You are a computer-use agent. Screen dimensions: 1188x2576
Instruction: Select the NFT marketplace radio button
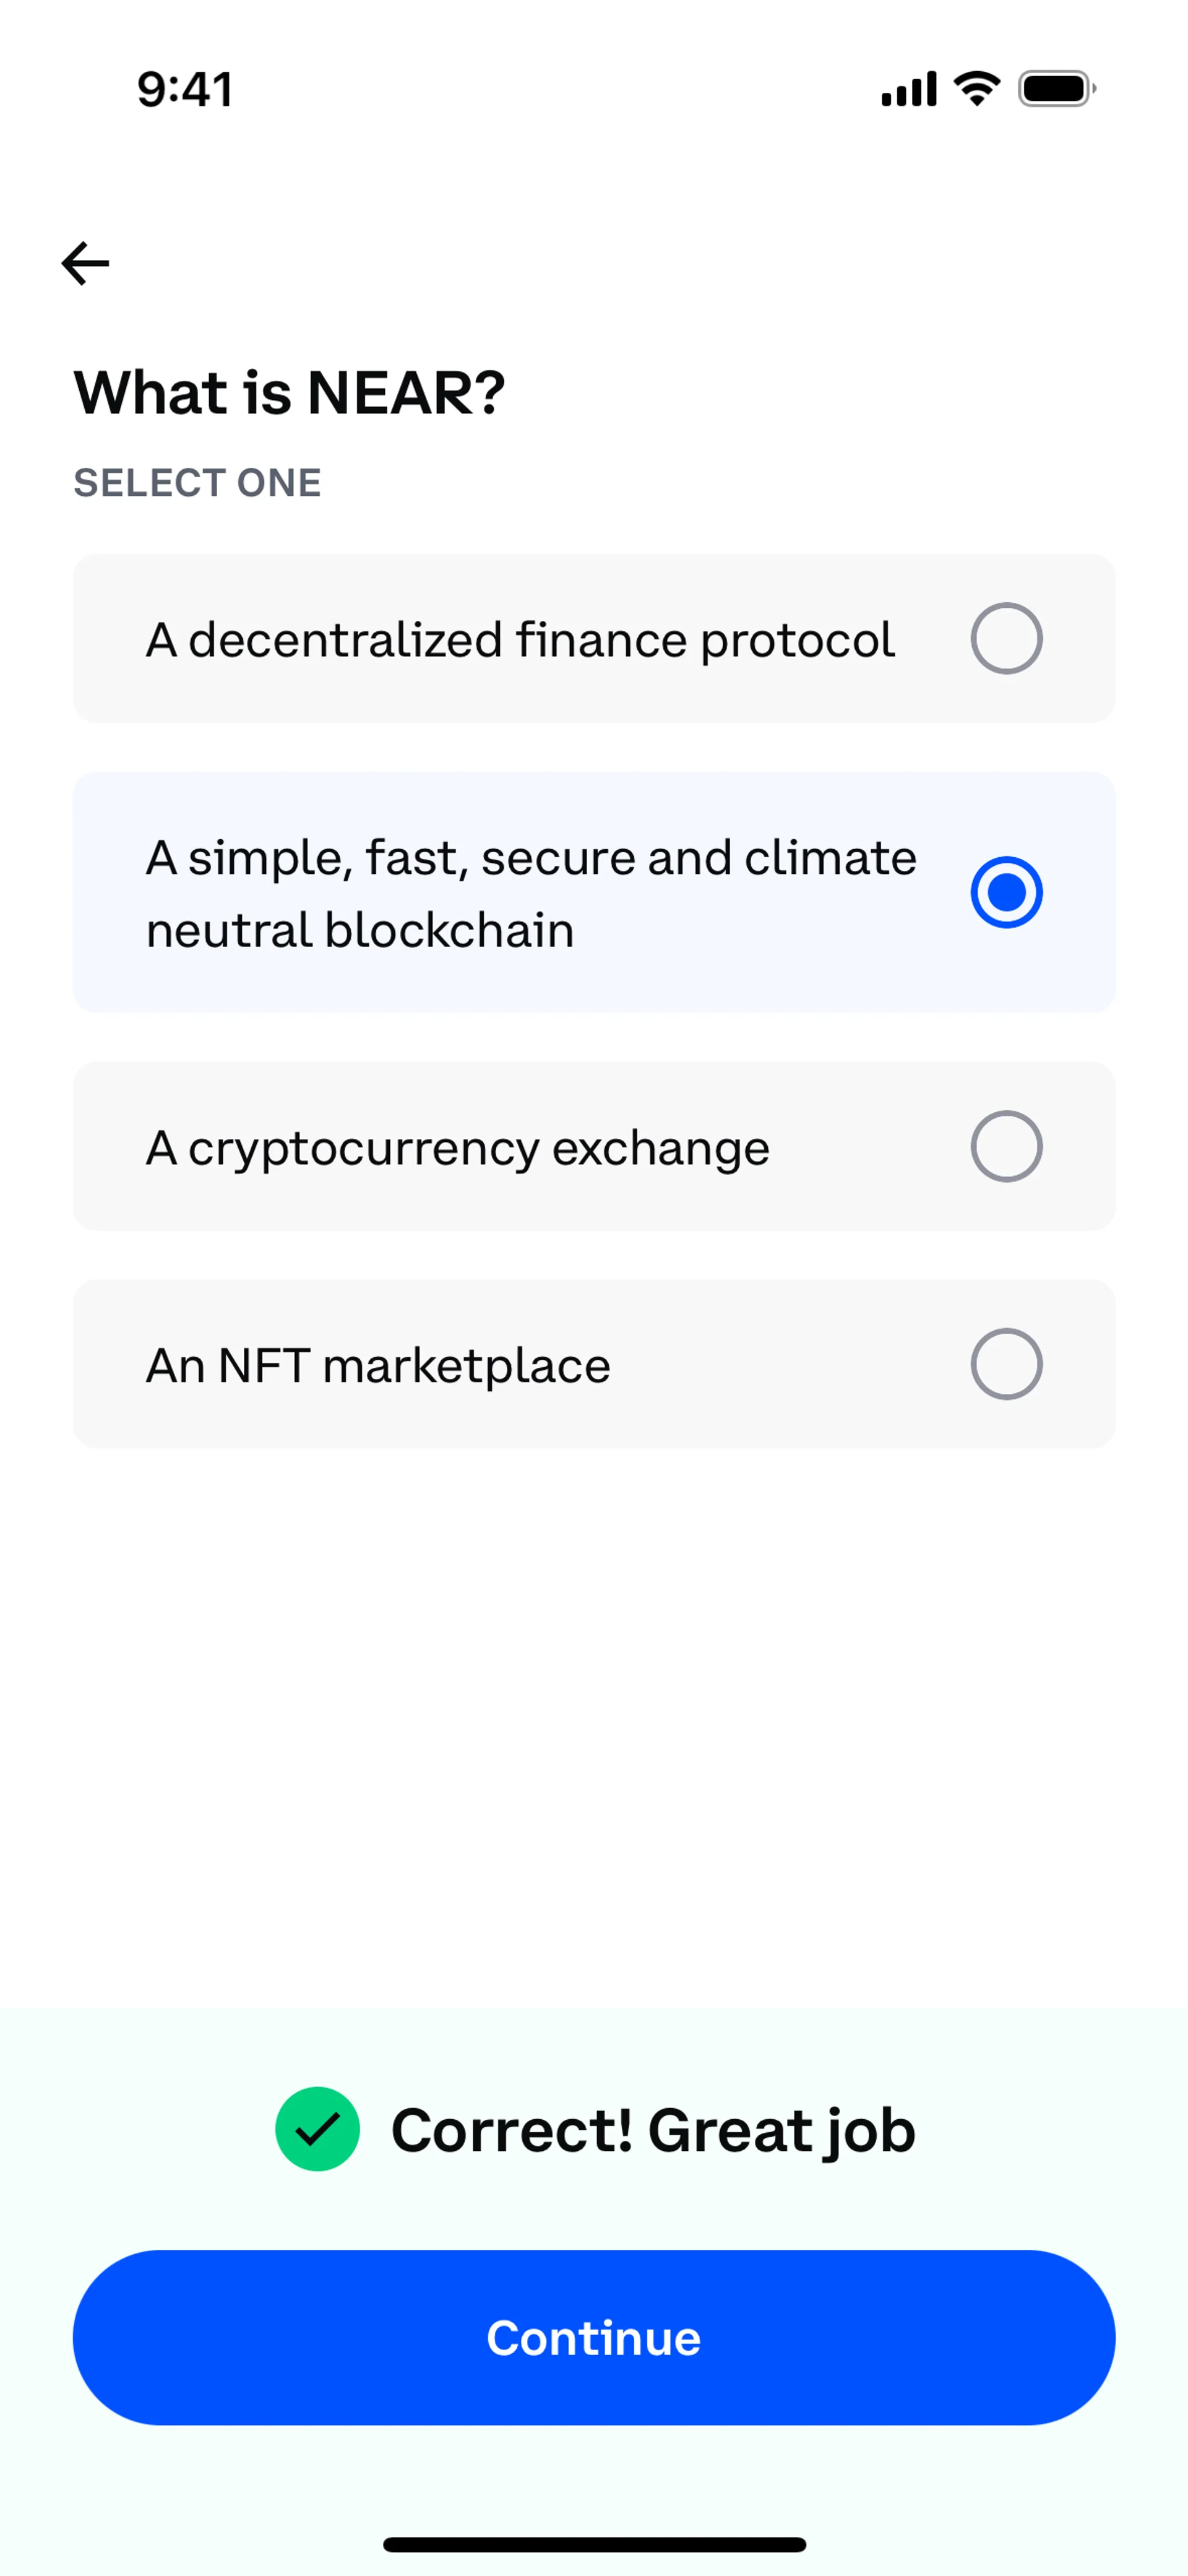(1006, 1364)
